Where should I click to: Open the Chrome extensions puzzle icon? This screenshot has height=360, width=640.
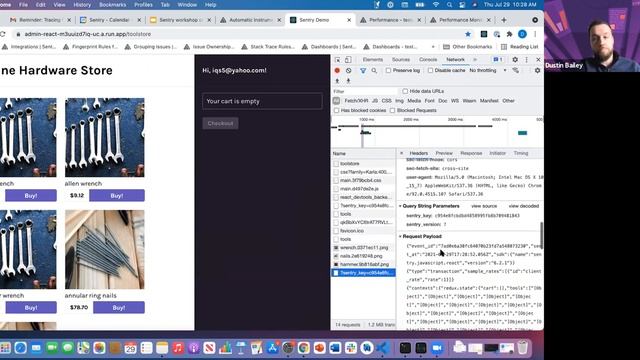coord(509,34)
